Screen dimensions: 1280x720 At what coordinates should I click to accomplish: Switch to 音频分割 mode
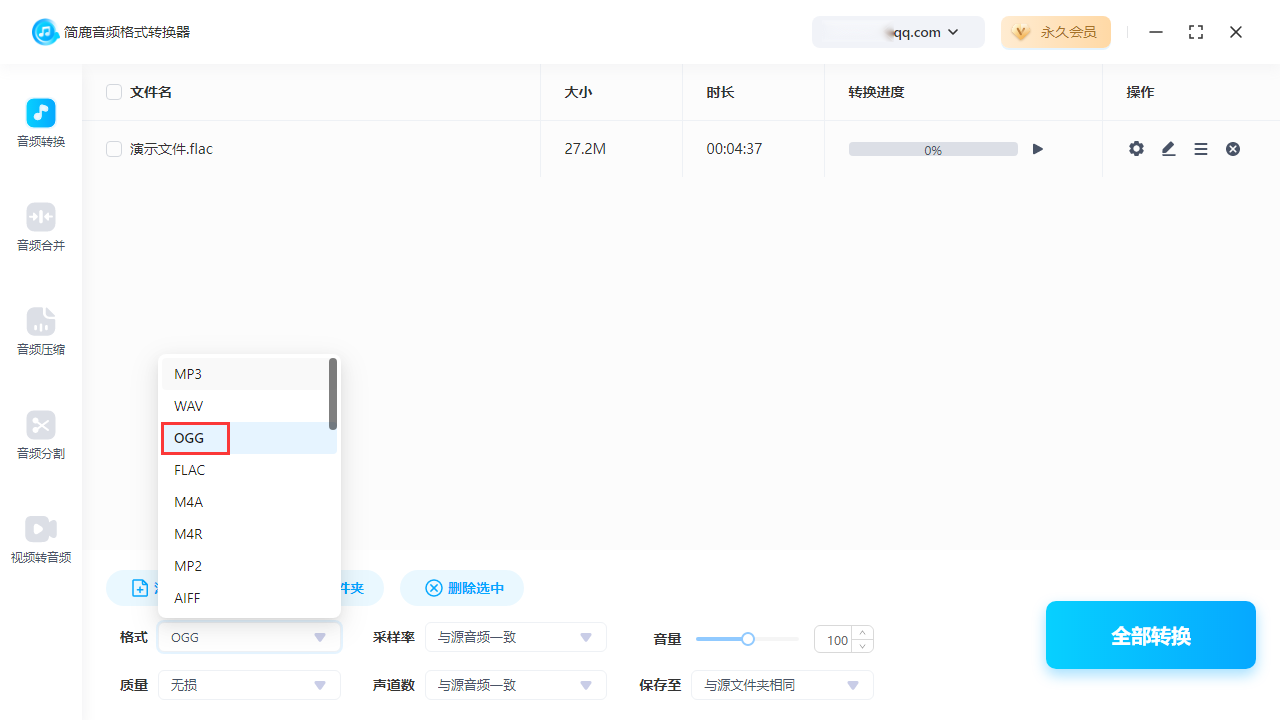(40, 433)
